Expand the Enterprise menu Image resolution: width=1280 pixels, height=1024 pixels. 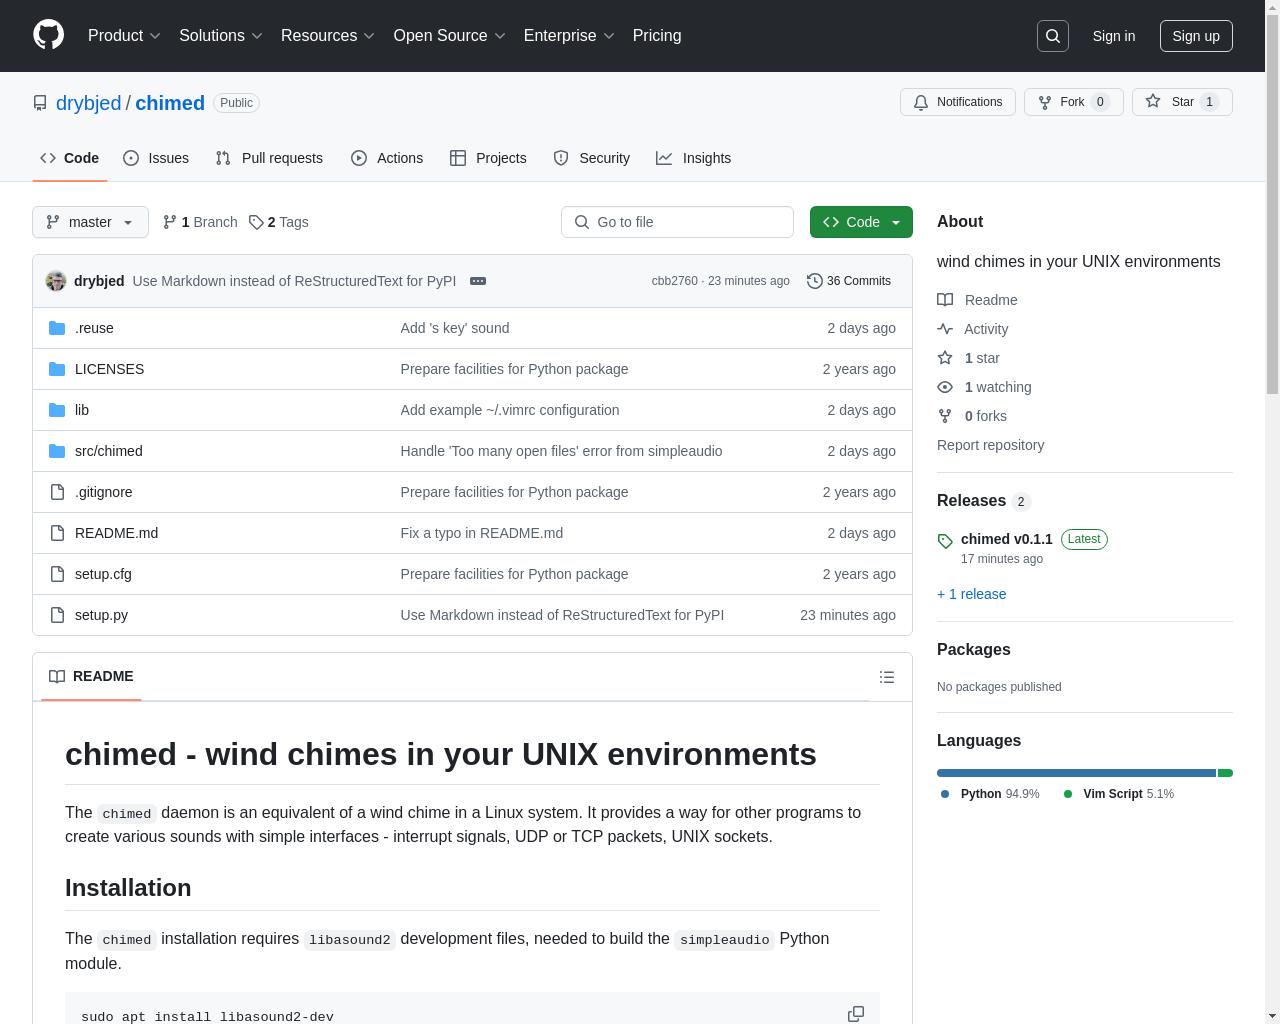[569, 36]
